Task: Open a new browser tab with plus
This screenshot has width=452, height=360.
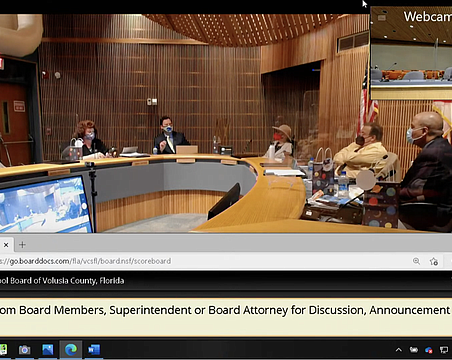Action: click(22, 245)
